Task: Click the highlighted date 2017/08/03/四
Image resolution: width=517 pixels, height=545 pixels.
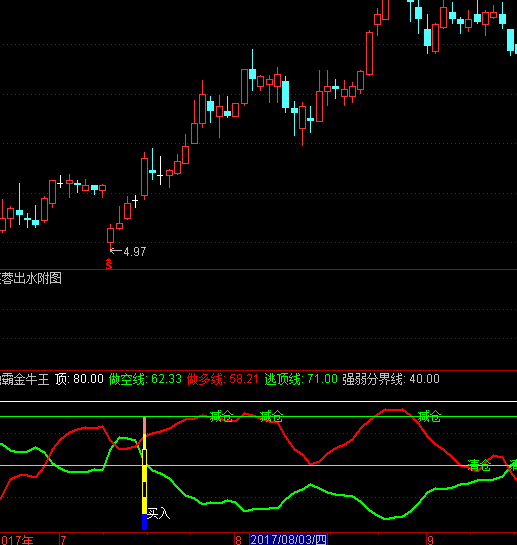Action: pos(289,540)
